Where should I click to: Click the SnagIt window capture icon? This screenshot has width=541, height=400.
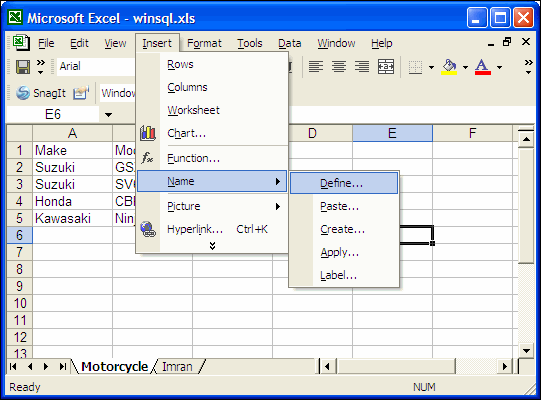81,92
